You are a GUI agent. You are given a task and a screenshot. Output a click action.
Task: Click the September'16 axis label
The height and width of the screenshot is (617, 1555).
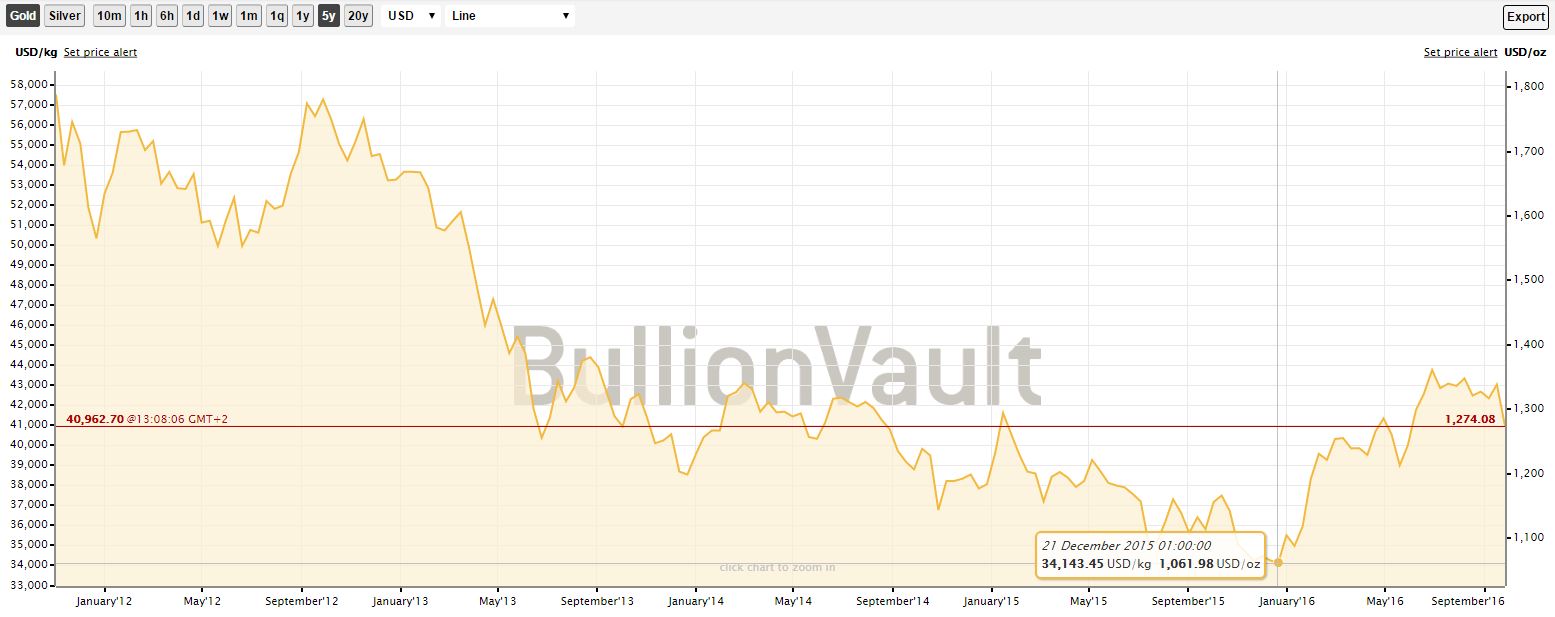pos(1468,601)
